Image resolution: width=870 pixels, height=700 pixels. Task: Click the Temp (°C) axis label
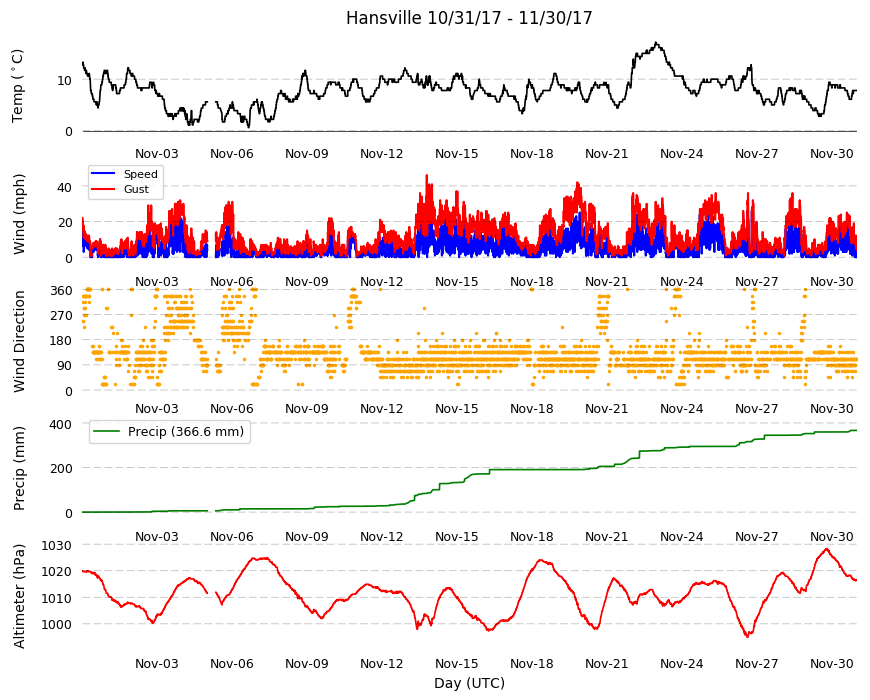click(18, 86)
